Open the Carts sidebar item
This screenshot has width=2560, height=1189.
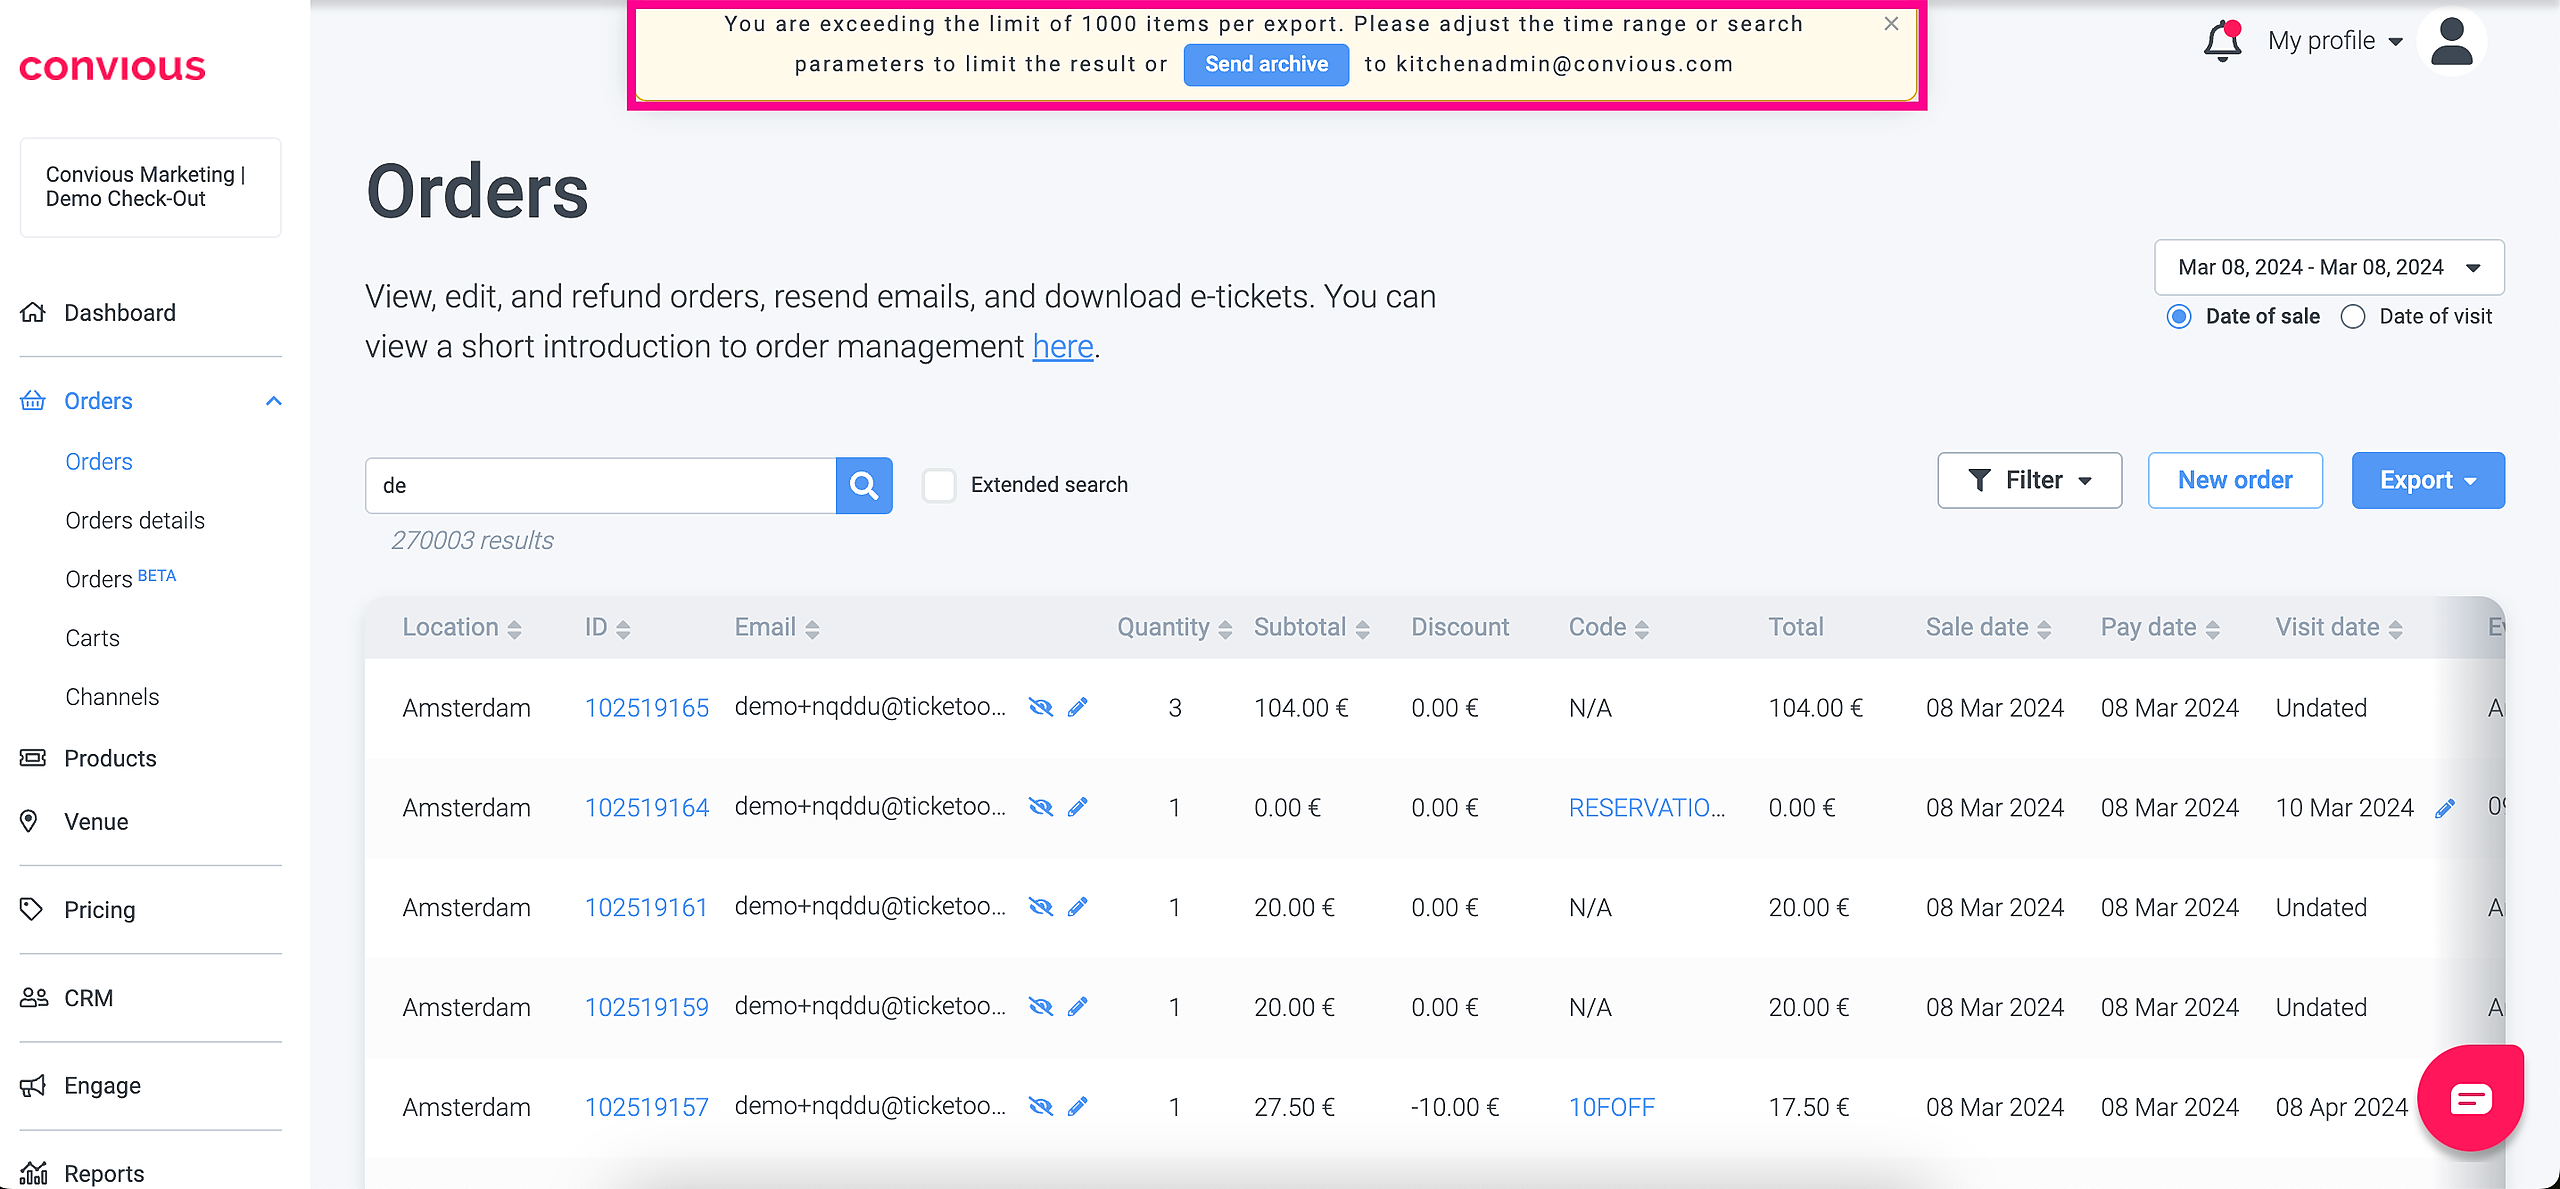coord(92,638)
